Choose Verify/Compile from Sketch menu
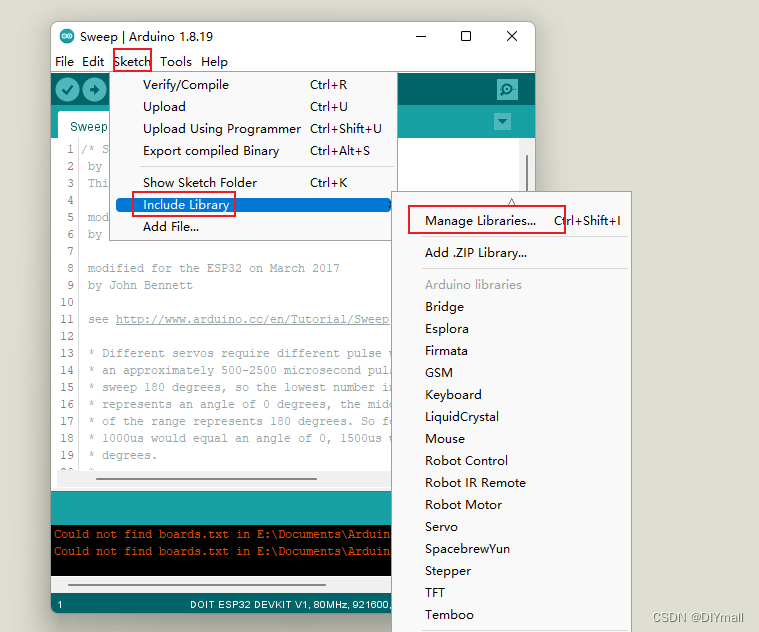 [254, 85]
